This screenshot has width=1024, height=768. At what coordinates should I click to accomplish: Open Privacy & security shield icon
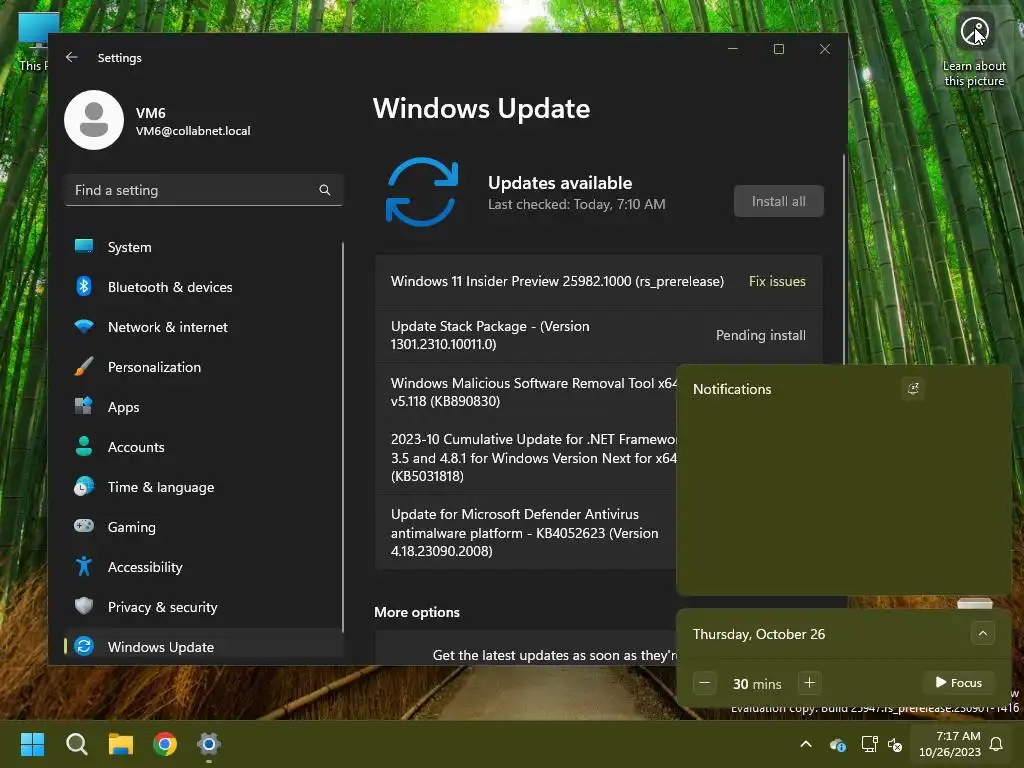(x=84, y=606)
